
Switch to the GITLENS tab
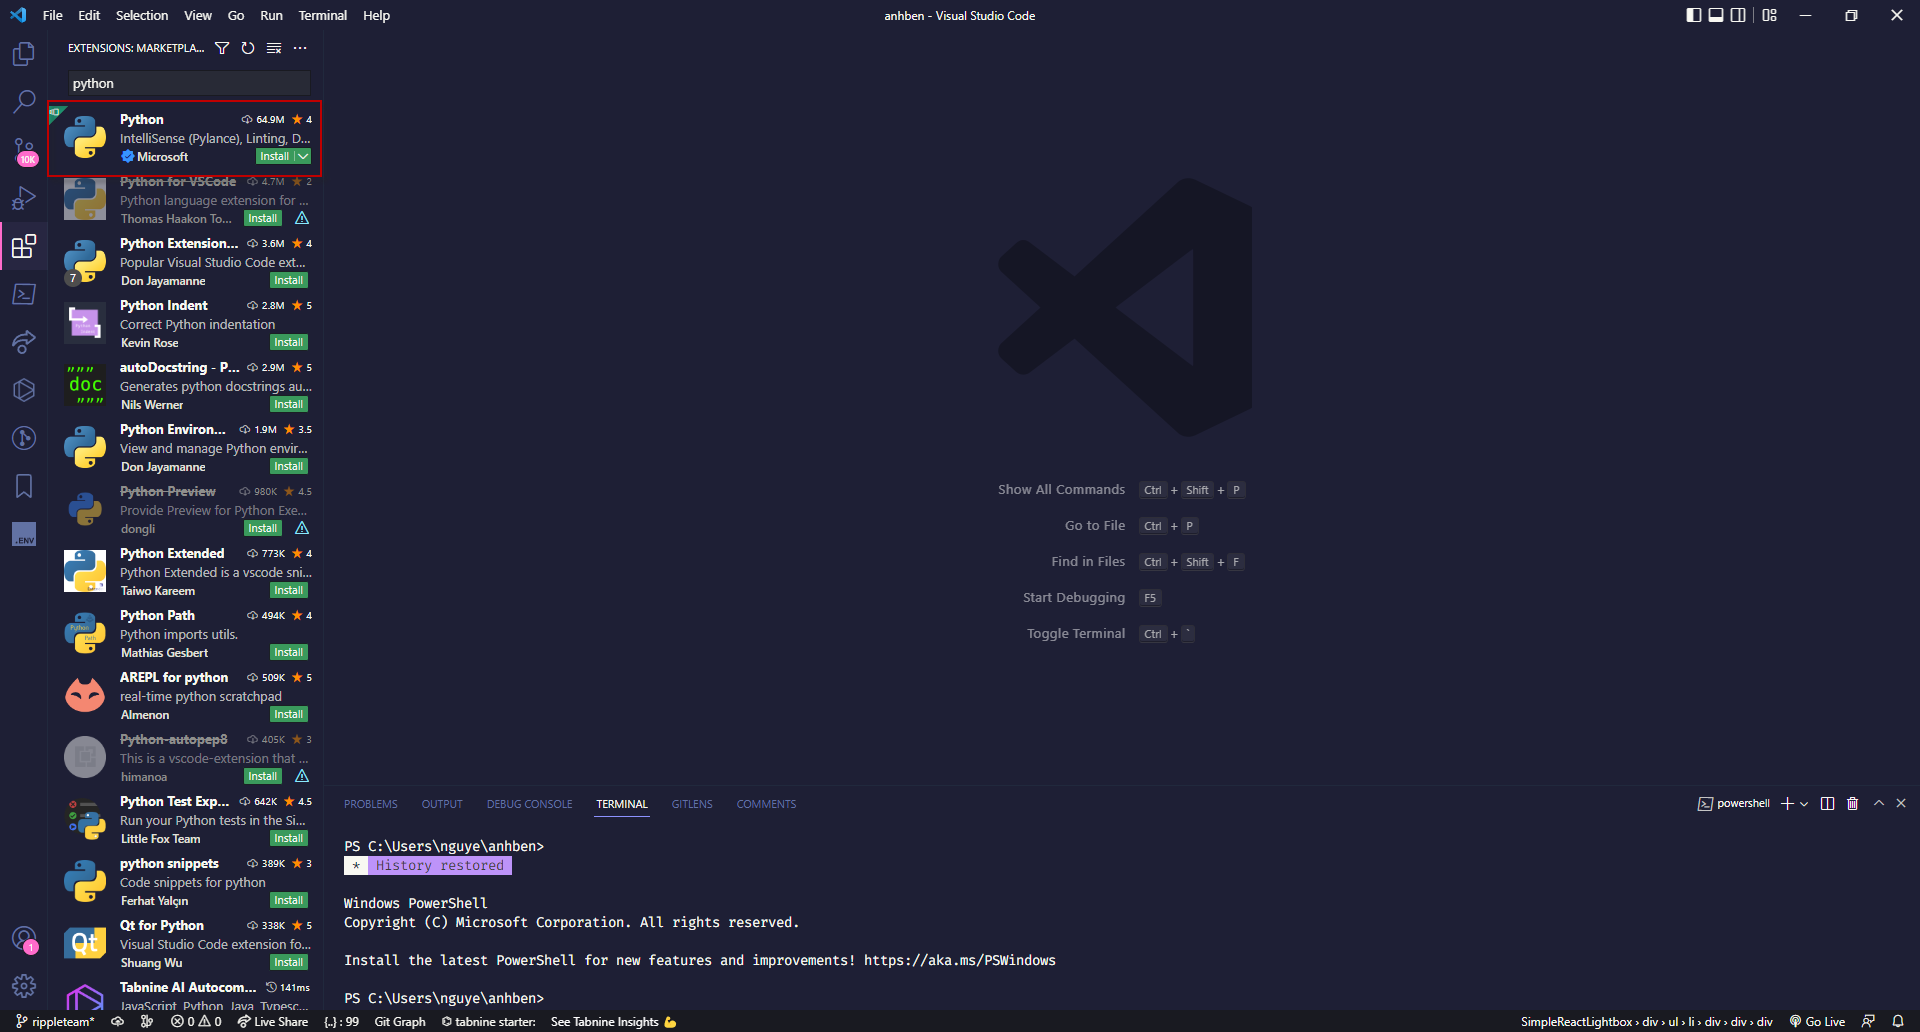coord(692,804)
